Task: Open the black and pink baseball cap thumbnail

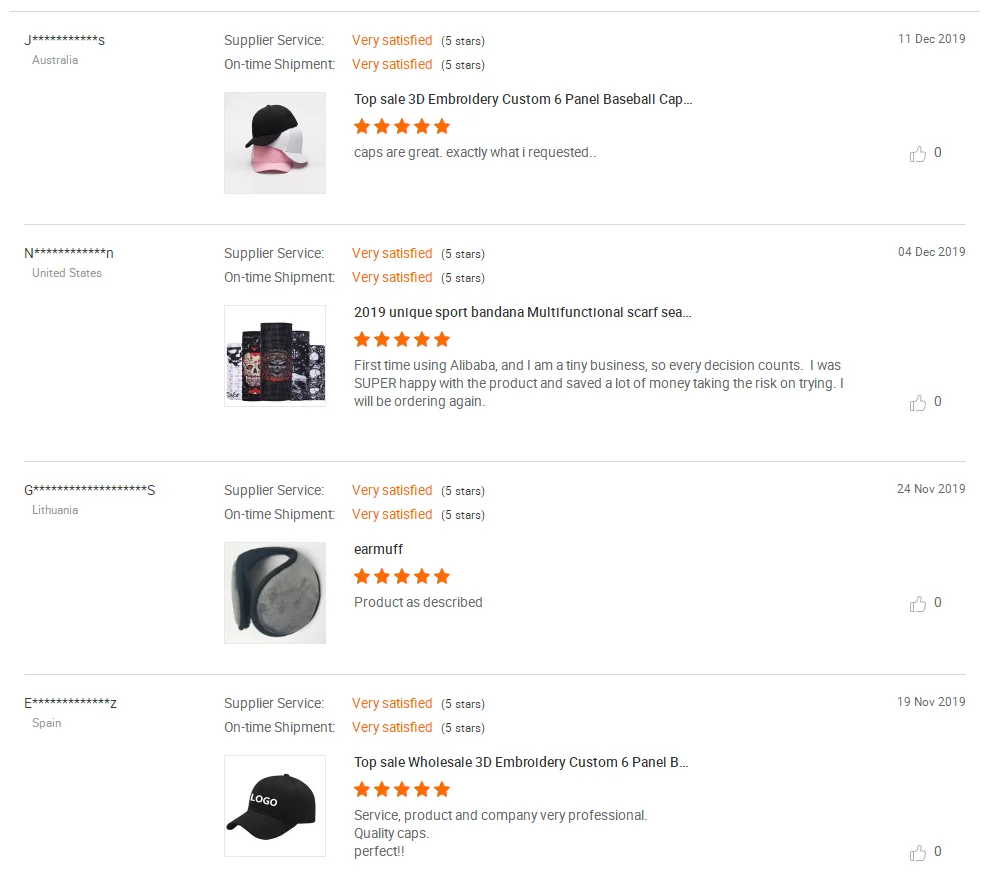Action: pos(275,143)
